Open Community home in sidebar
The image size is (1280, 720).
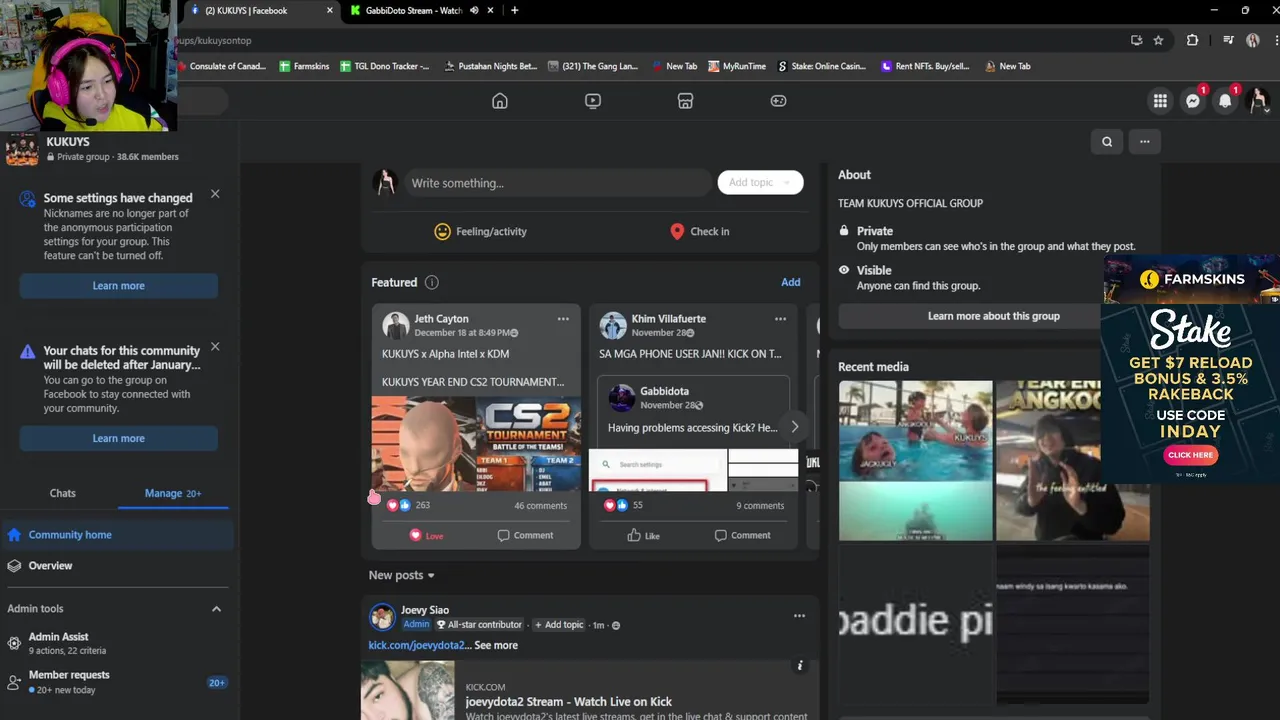[117, 535]
